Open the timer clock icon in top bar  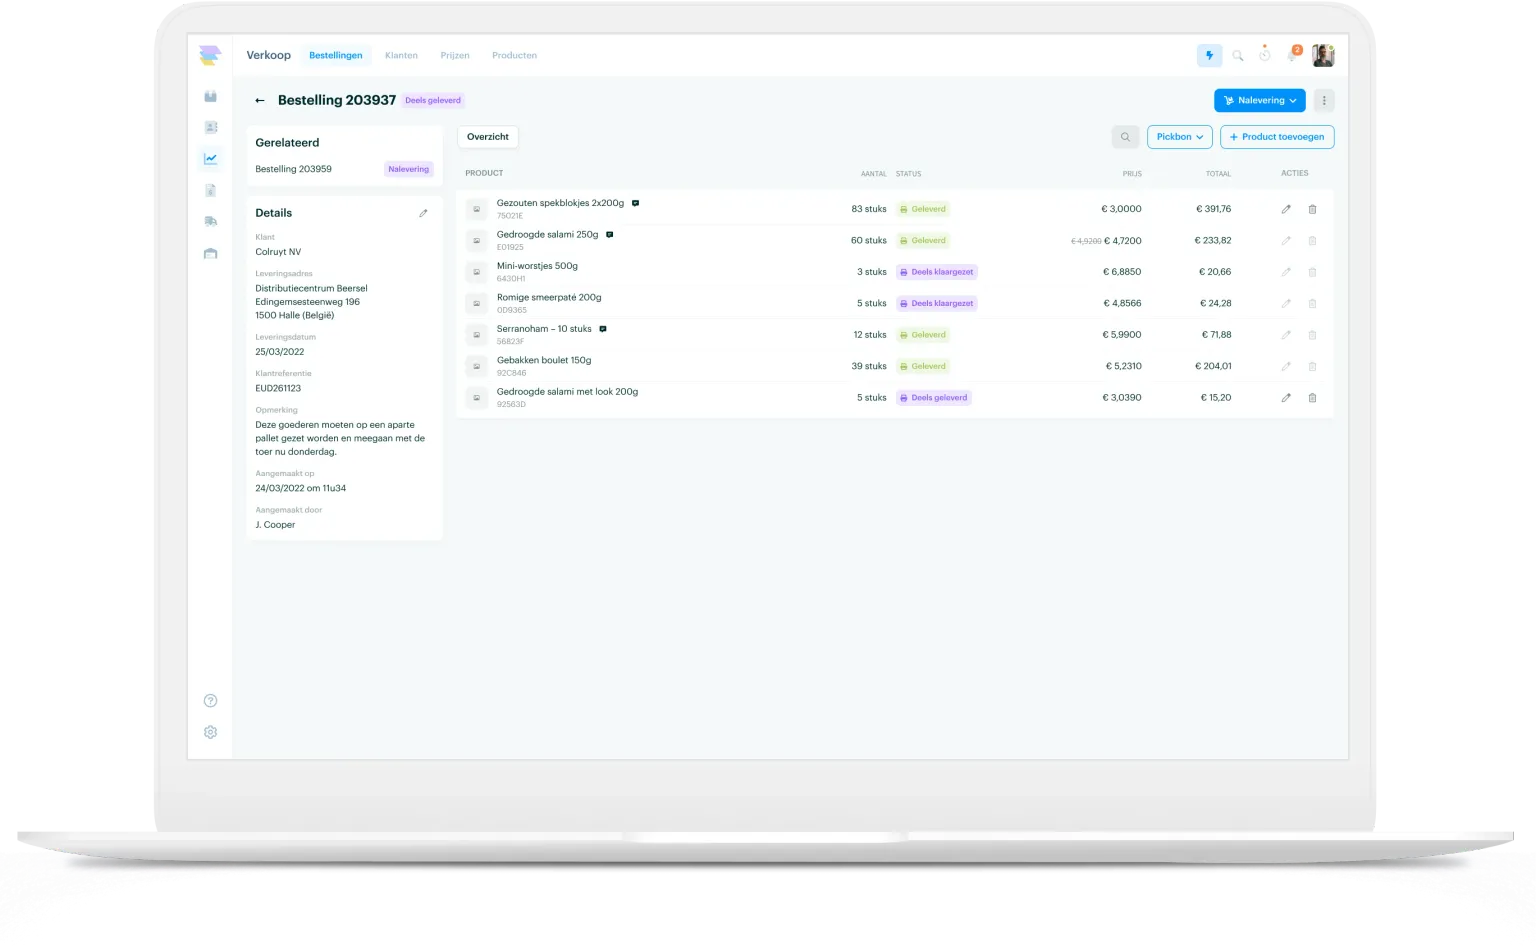click(1265, 55)
